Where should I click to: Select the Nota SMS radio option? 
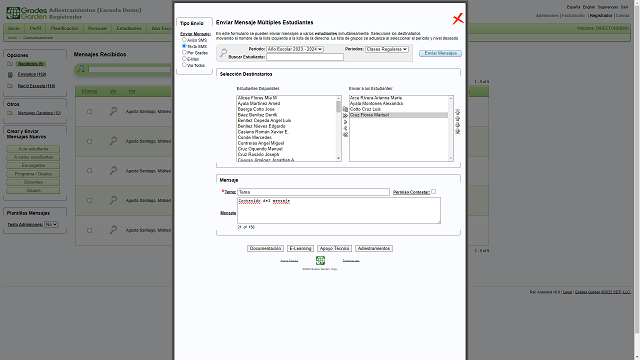coord(184,46)
